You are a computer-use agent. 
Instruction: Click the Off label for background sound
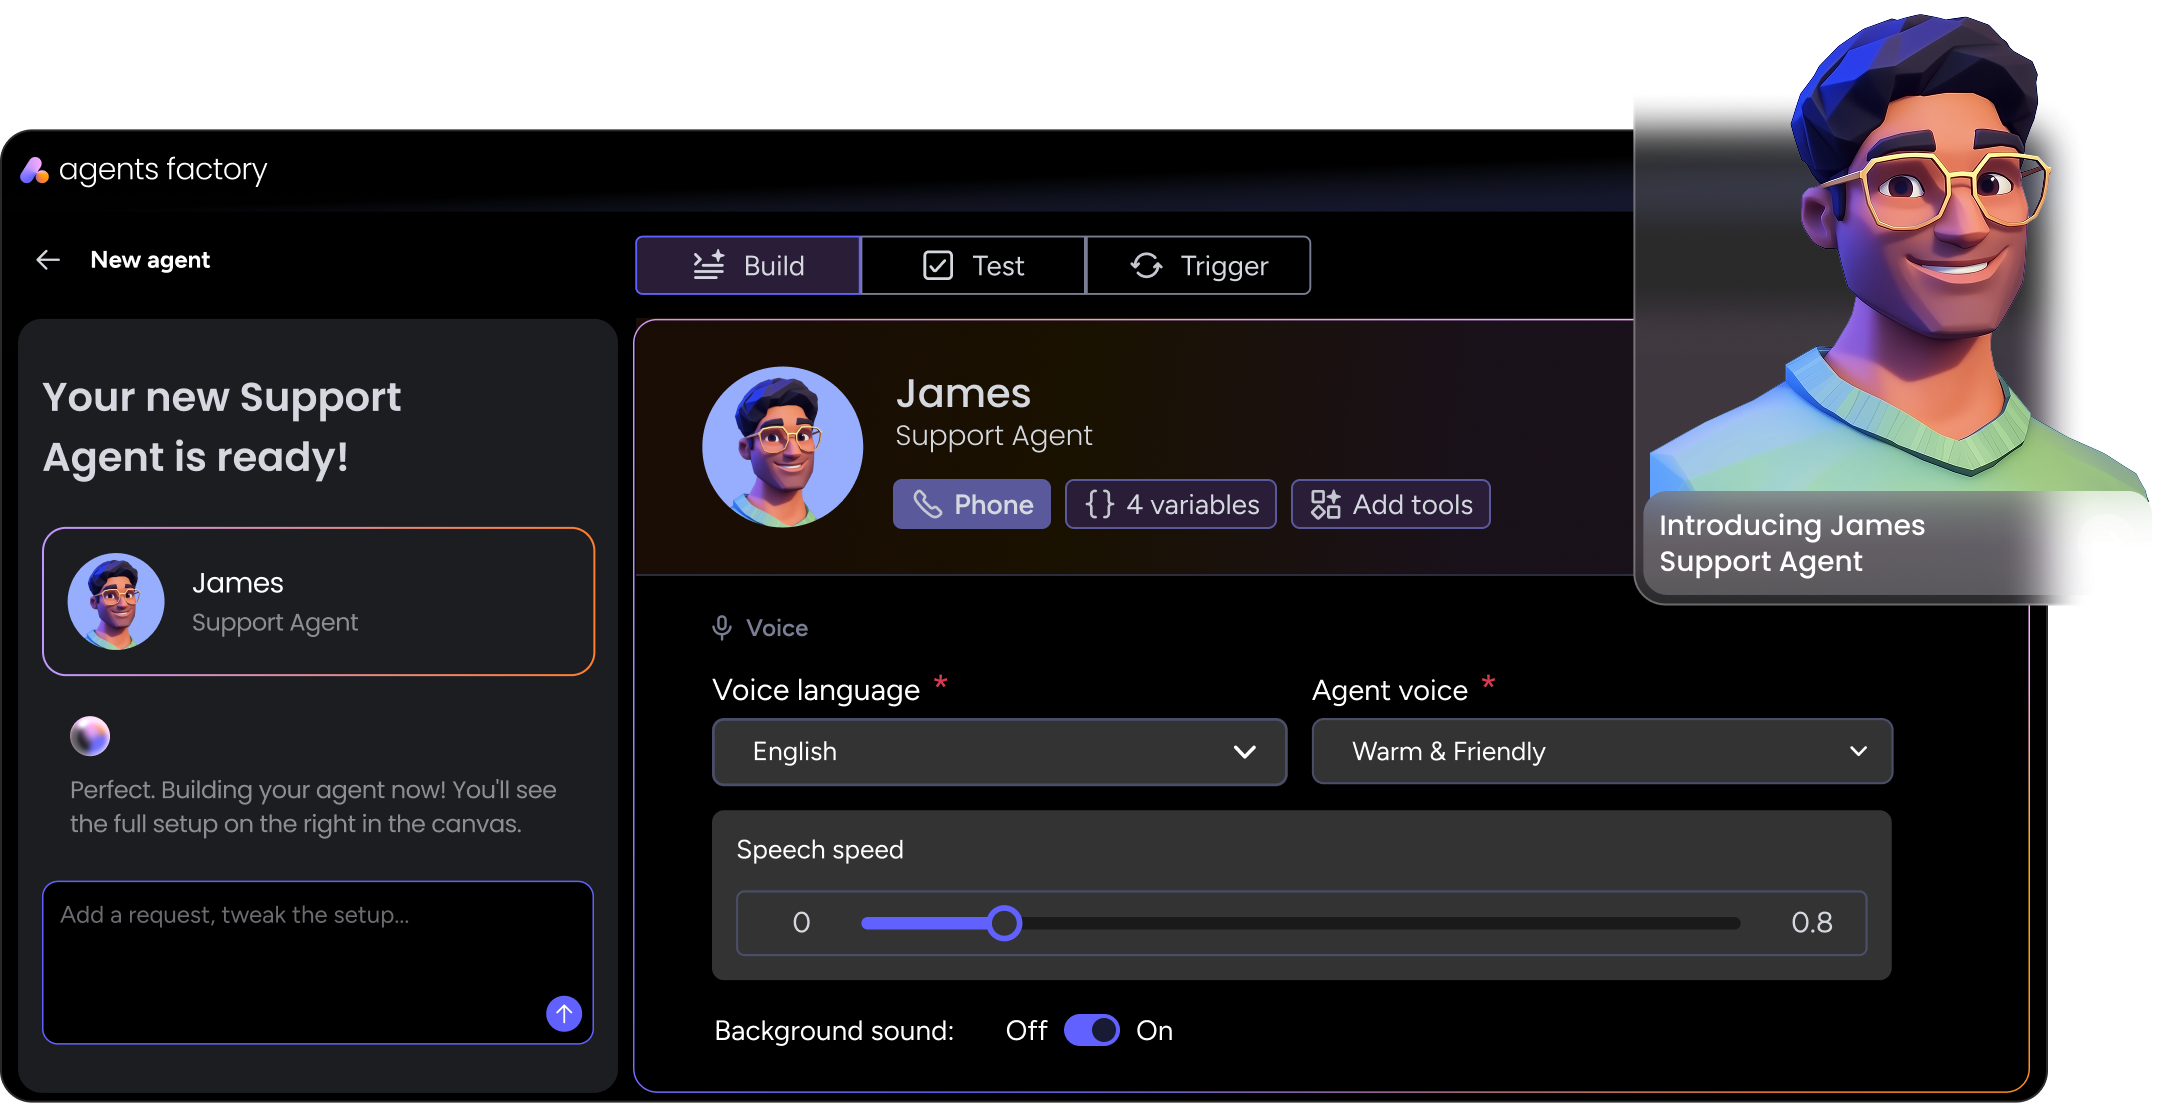[1026, 1030]
